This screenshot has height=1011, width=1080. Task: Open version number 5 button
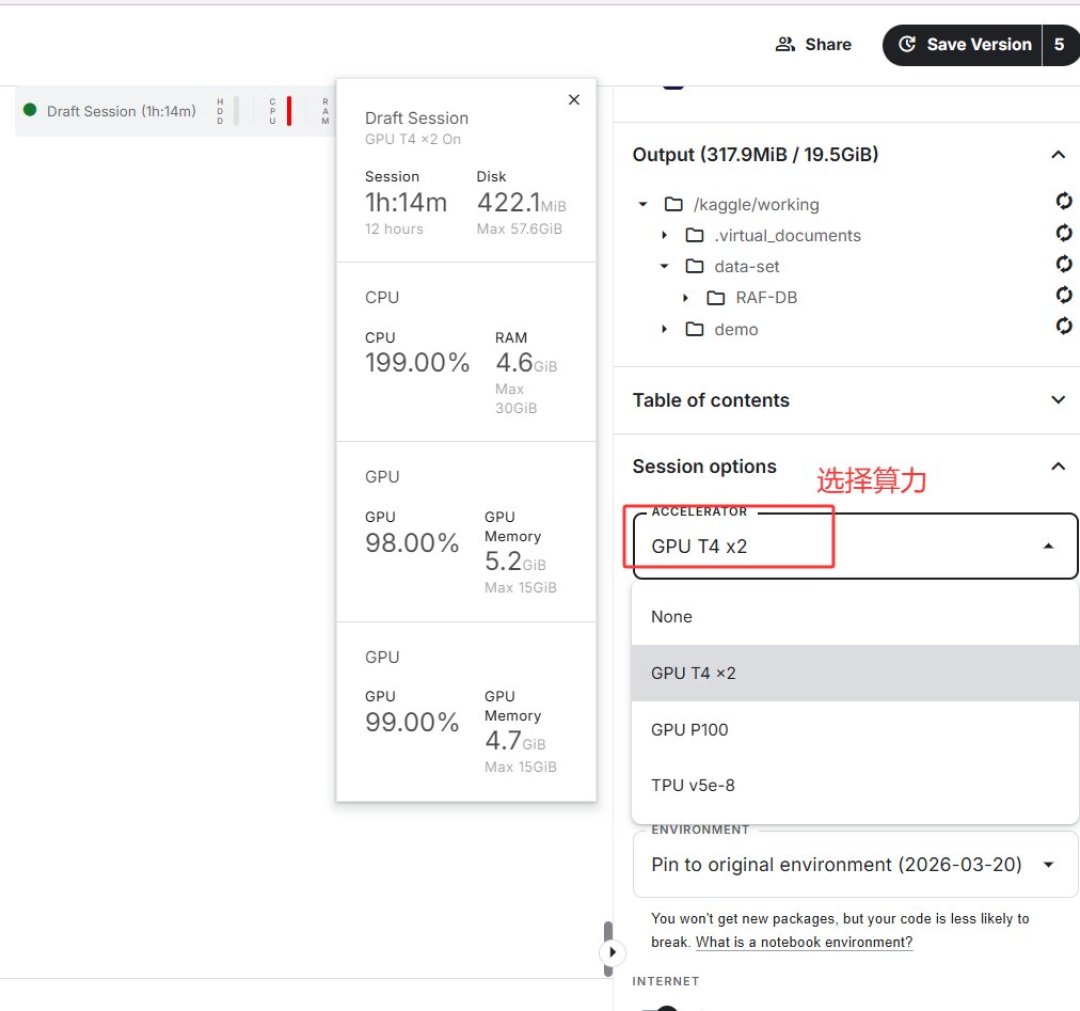pos(1059,45)
